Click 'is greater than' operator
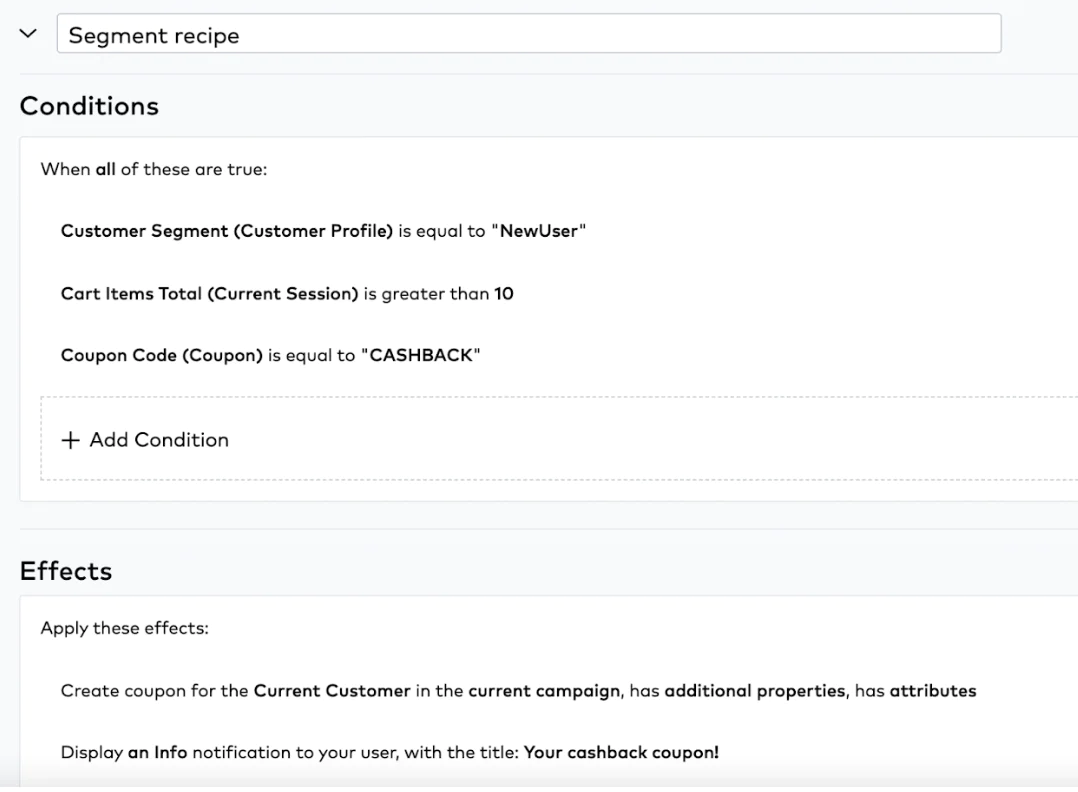Screen dimensions: 1078x792 (x=426, y=293)
